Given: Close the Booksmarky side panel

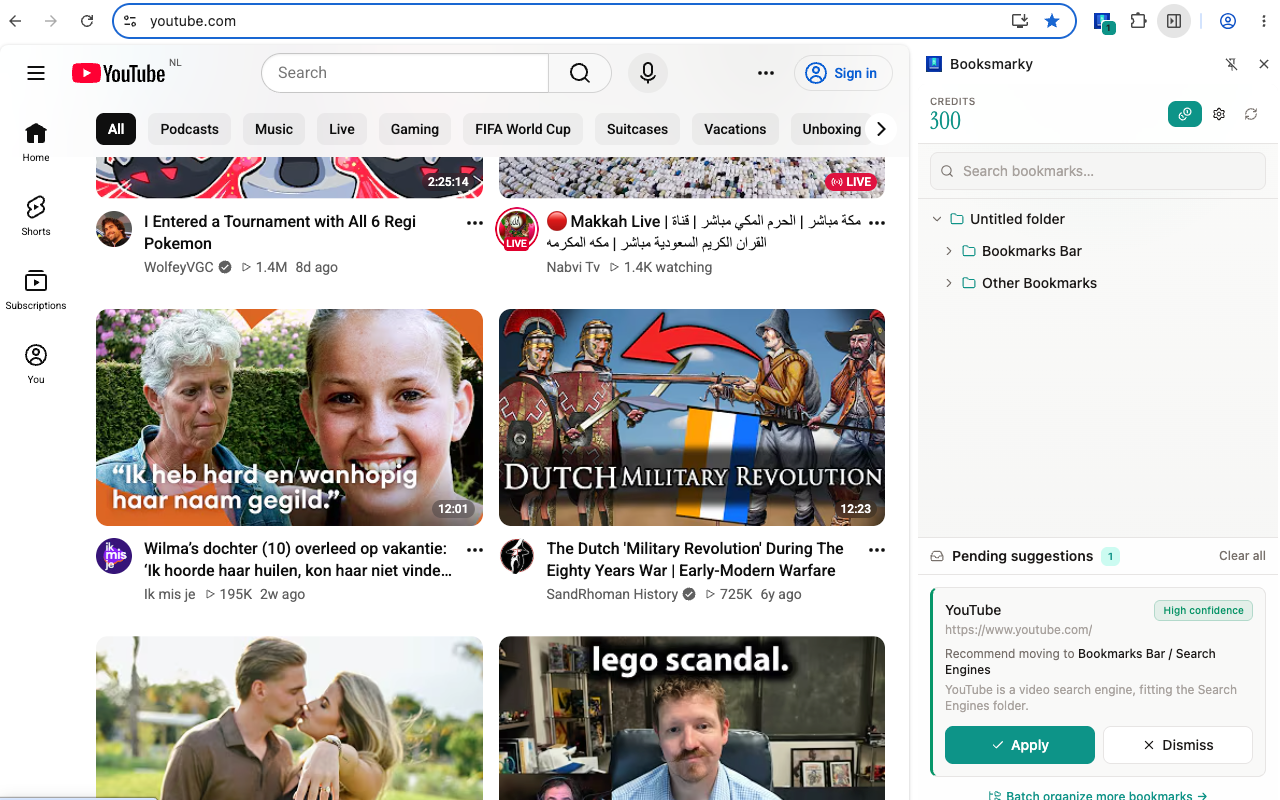Looking at the screenshot, I should click(1264, 64).
